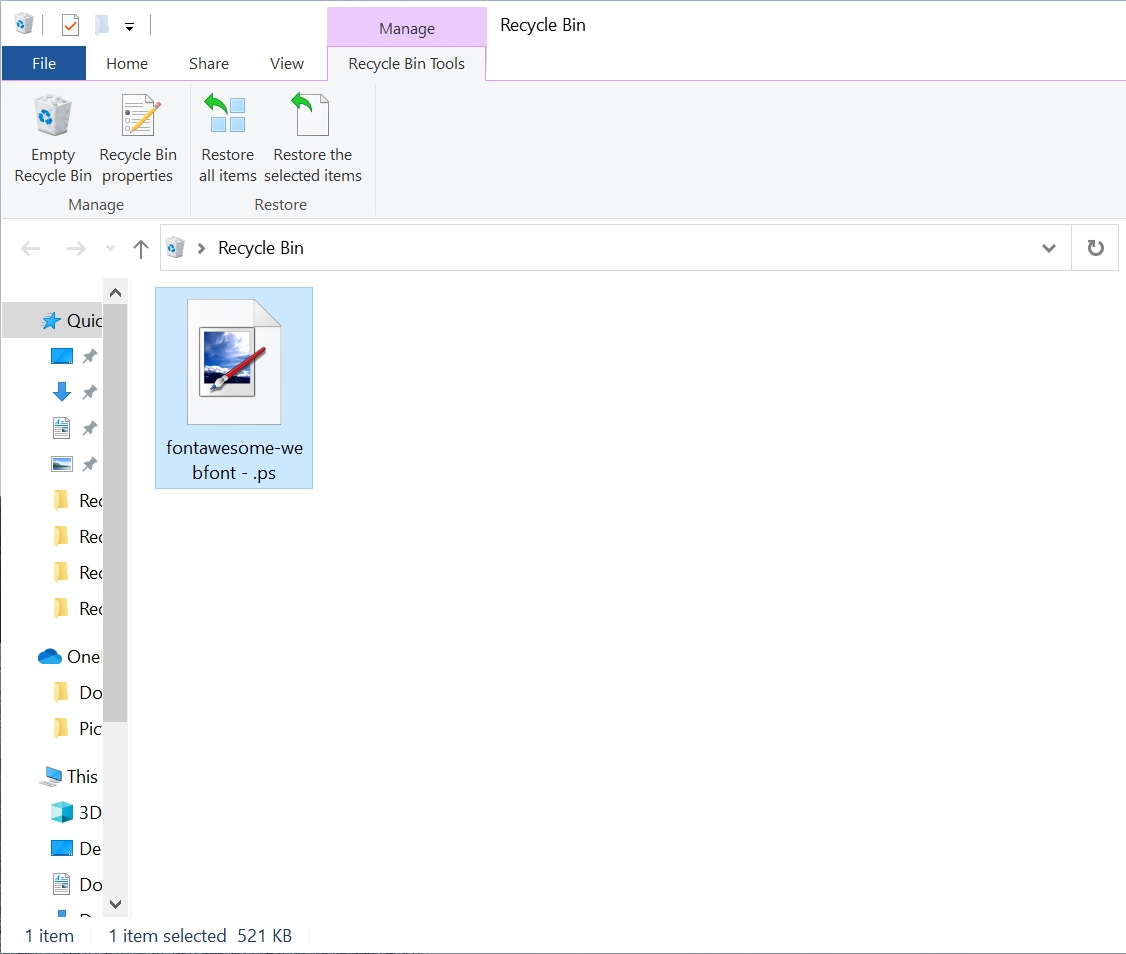
Task: Switch to the View tab
Action: click(x=287, y=63)
